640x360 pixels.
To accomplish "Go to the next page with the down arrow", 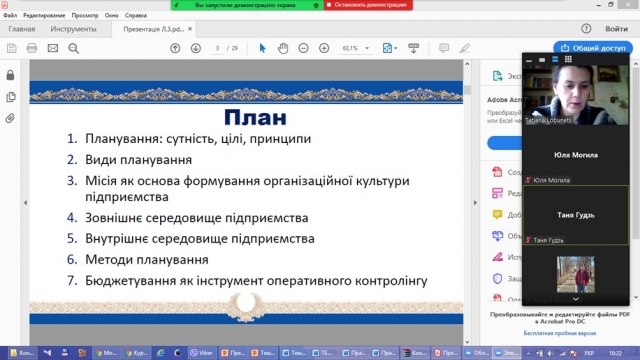I will tap(196, 48).
